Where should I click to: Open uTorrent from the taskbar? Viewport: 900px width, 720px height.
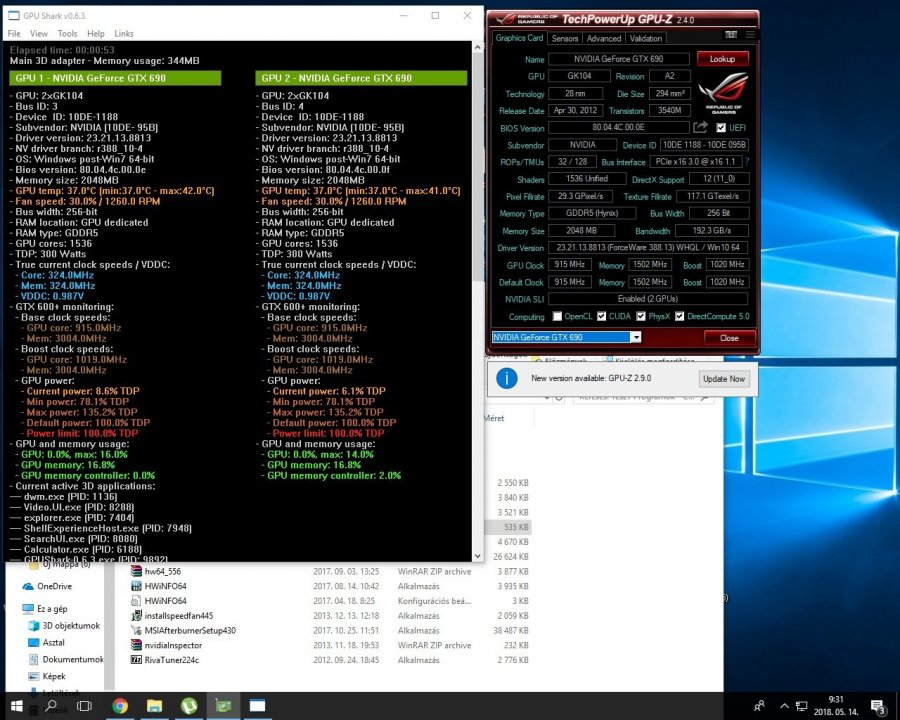click(189, 706)
